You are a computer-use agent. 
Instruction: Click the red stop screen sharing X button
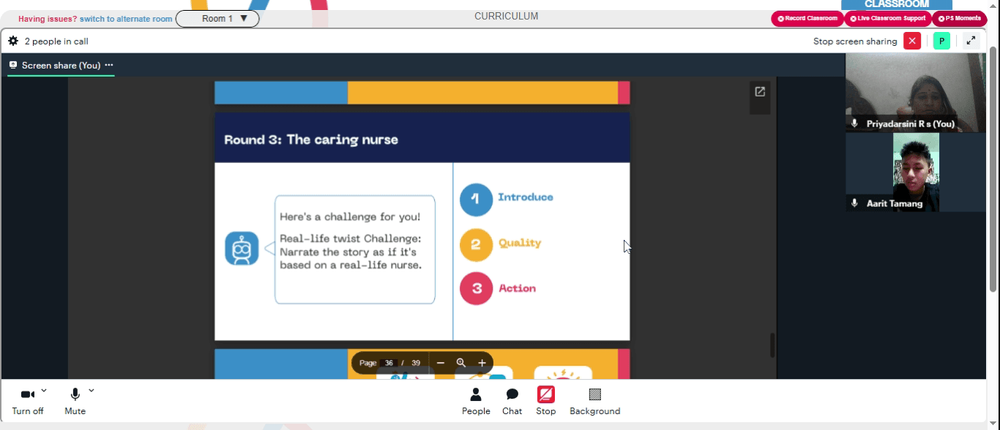(912, 41)
